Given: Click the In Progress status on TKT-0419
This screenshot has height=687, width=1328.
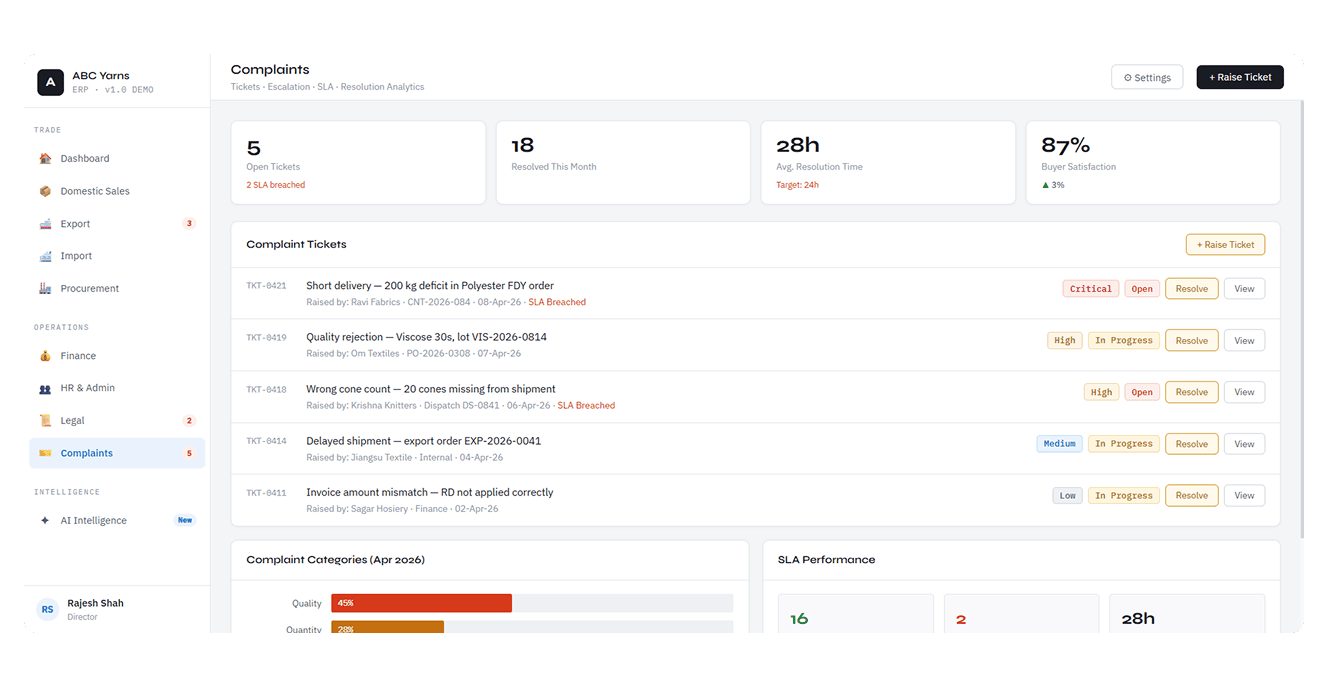Looking at the screenshot, I should click(x=1124, y=340).
